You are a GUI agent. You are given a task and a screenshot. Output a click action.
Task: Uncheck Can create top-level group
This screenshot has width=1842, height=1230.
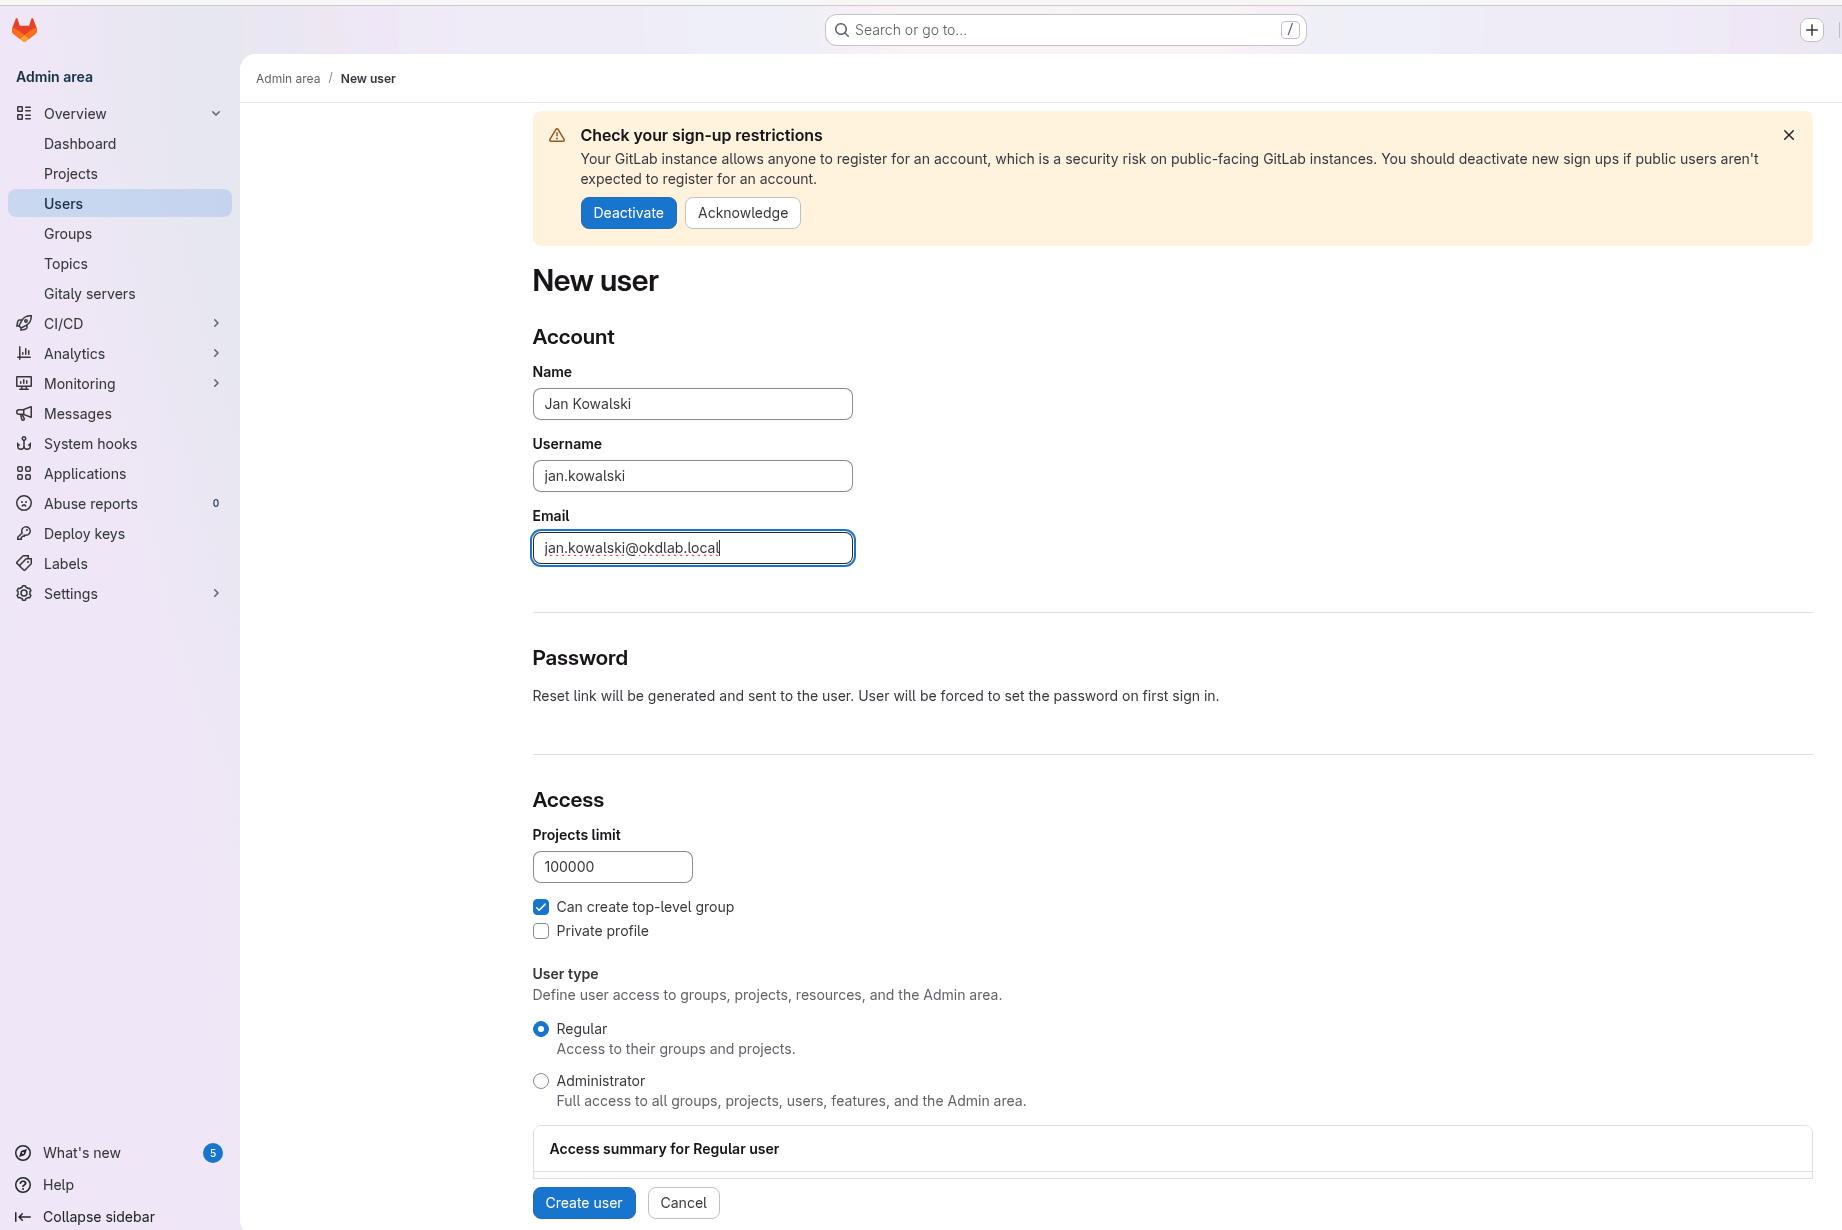541,907
